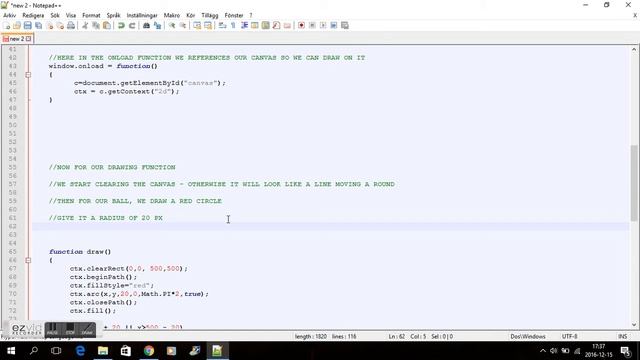Start macro recording red button
This screenshot has height=360, width=640.
[x=301, y=25]
